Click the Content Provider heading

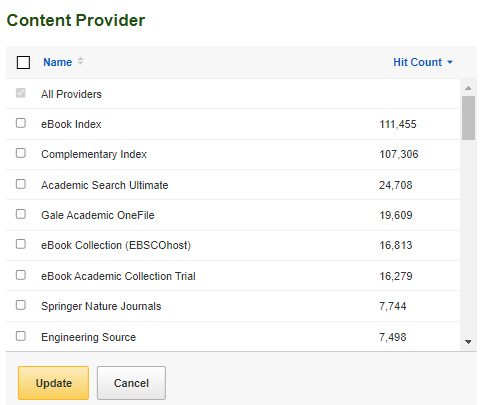pos(76,20)
